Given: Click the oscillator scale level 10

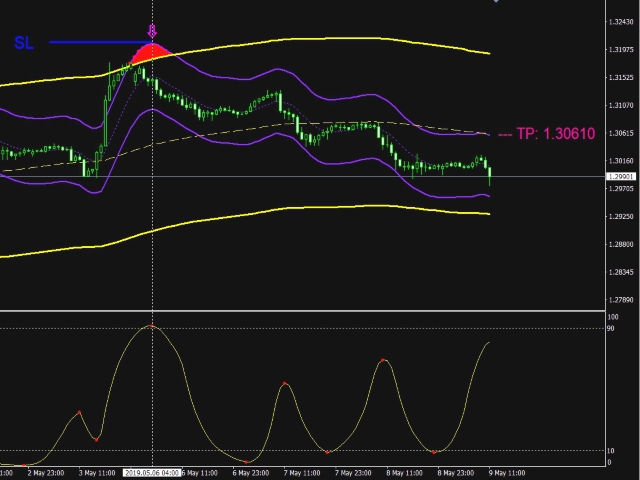Looking at the screenshot, I should [x=611, y=451].
